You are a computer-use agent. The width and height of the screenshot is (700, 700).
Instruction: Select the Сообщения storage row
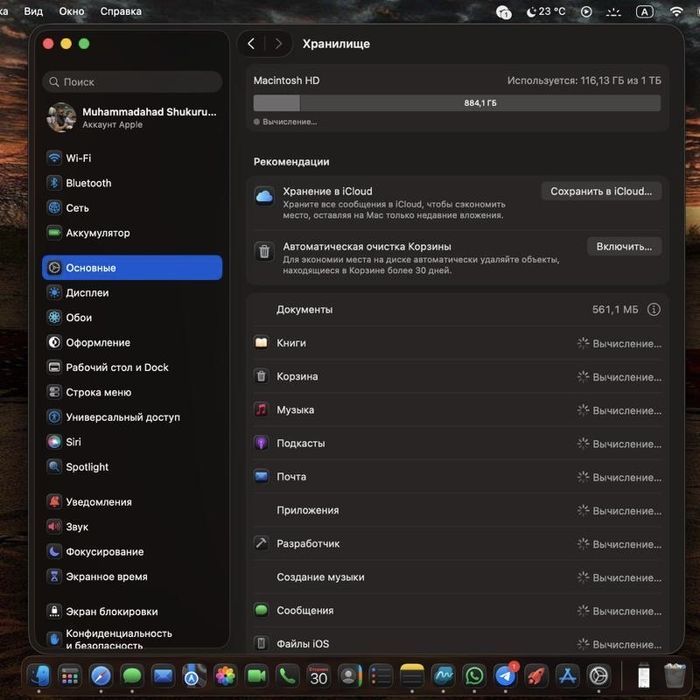458,611
